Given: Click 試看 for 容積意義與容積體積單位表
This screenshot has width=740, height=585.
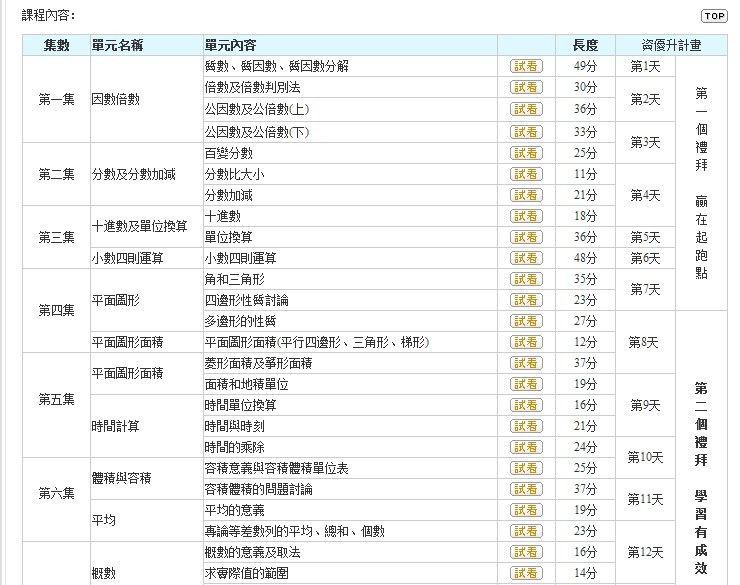Looking at the screenshot, I should coord(526,468).
